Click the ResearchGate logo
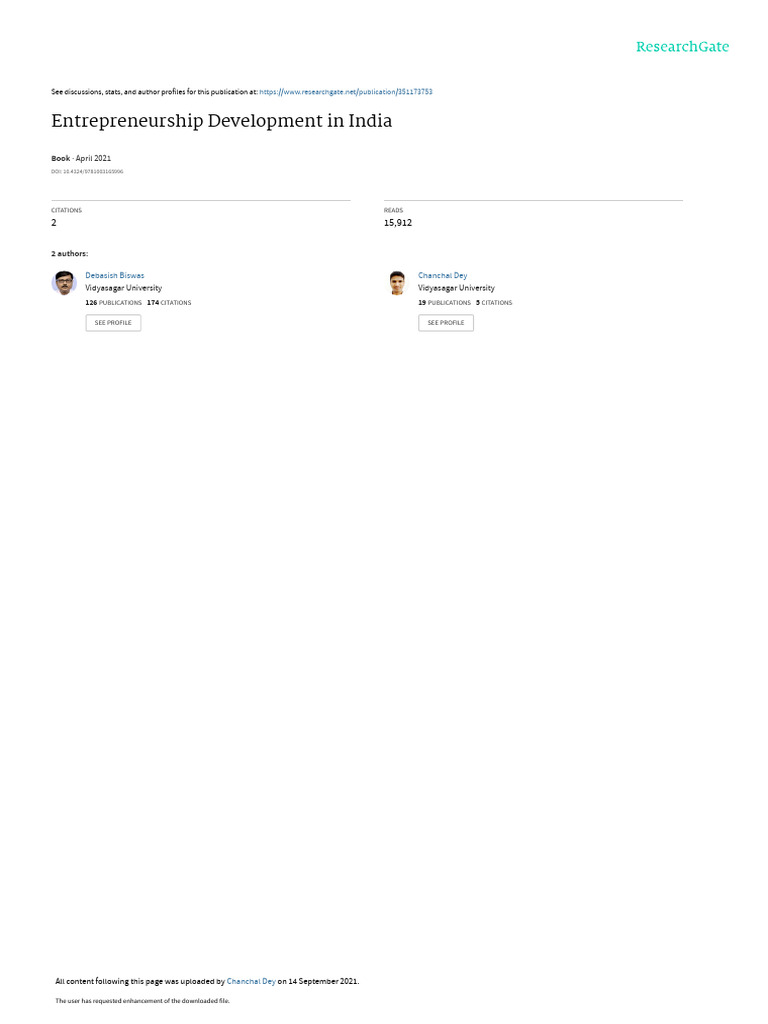 click(x=682, y=46)
